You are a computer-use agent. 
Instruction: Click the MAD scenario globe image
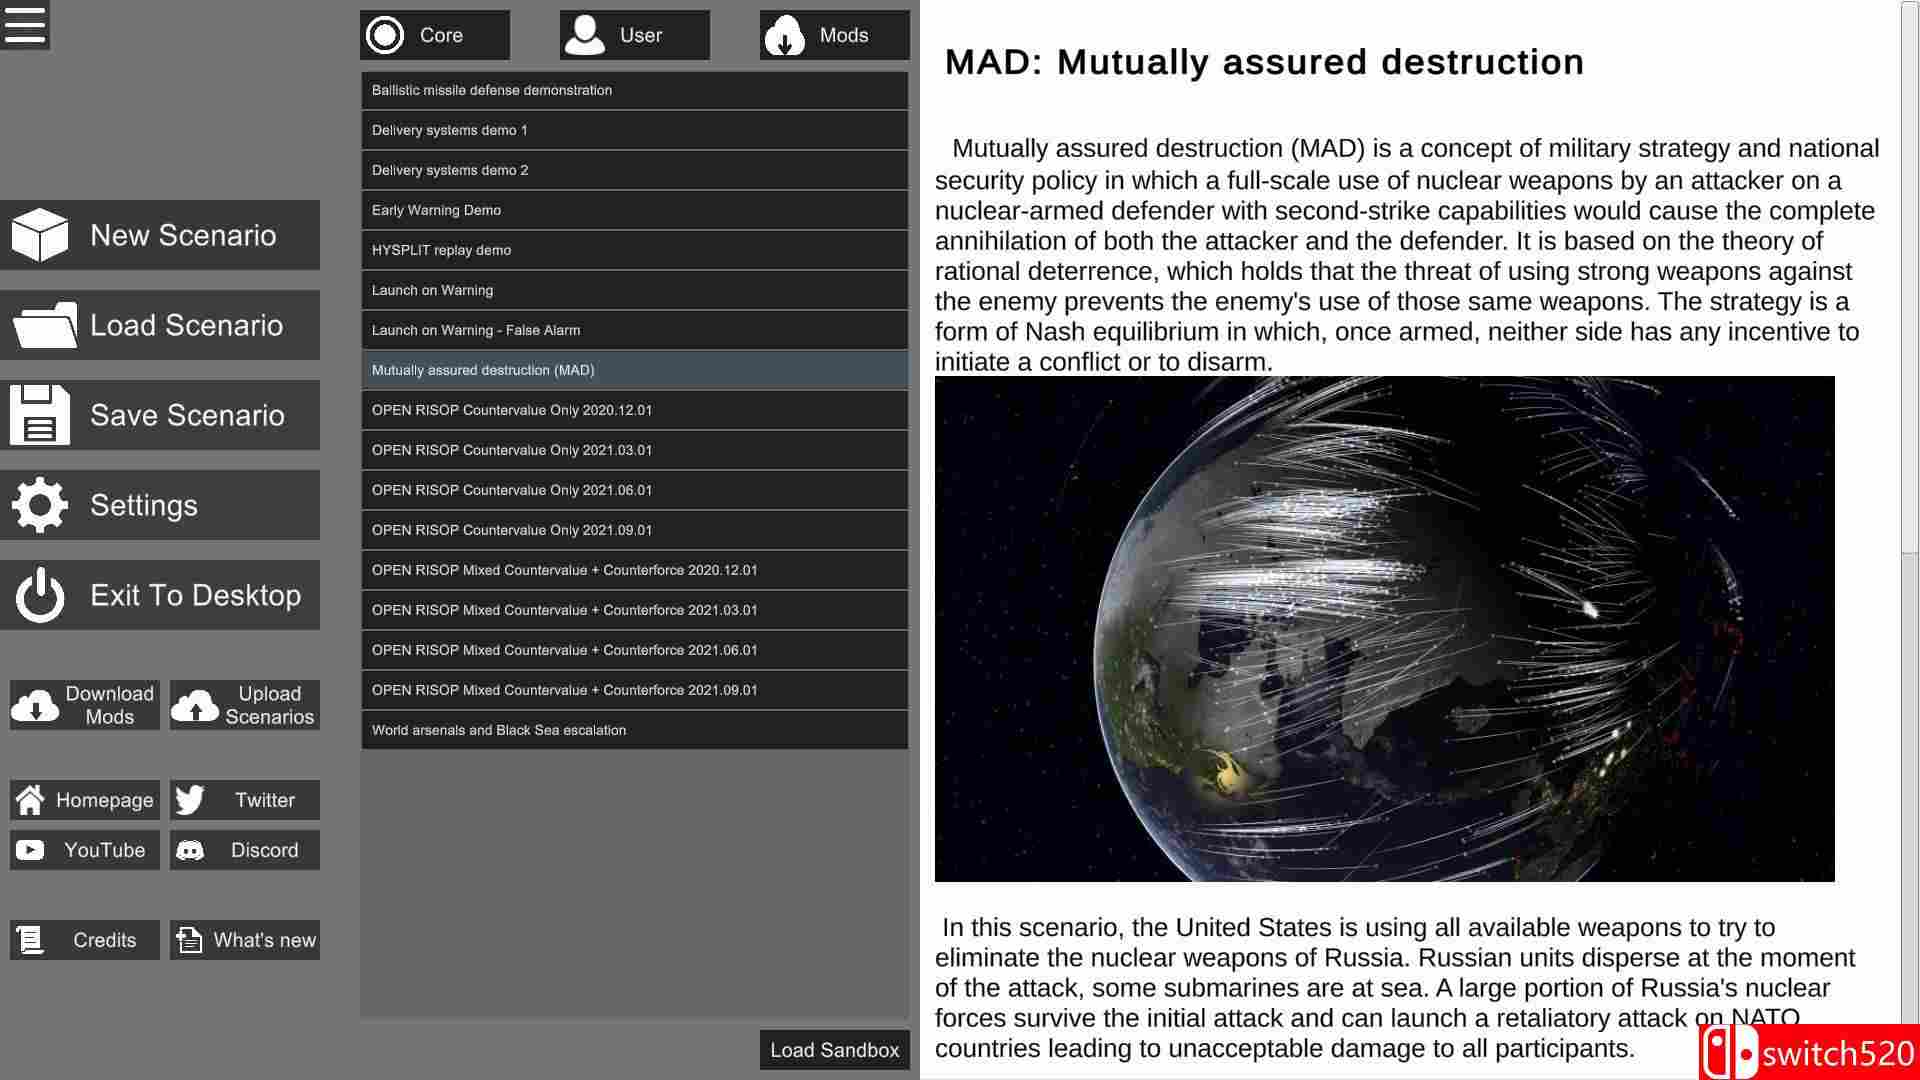tap(1384, 629)
